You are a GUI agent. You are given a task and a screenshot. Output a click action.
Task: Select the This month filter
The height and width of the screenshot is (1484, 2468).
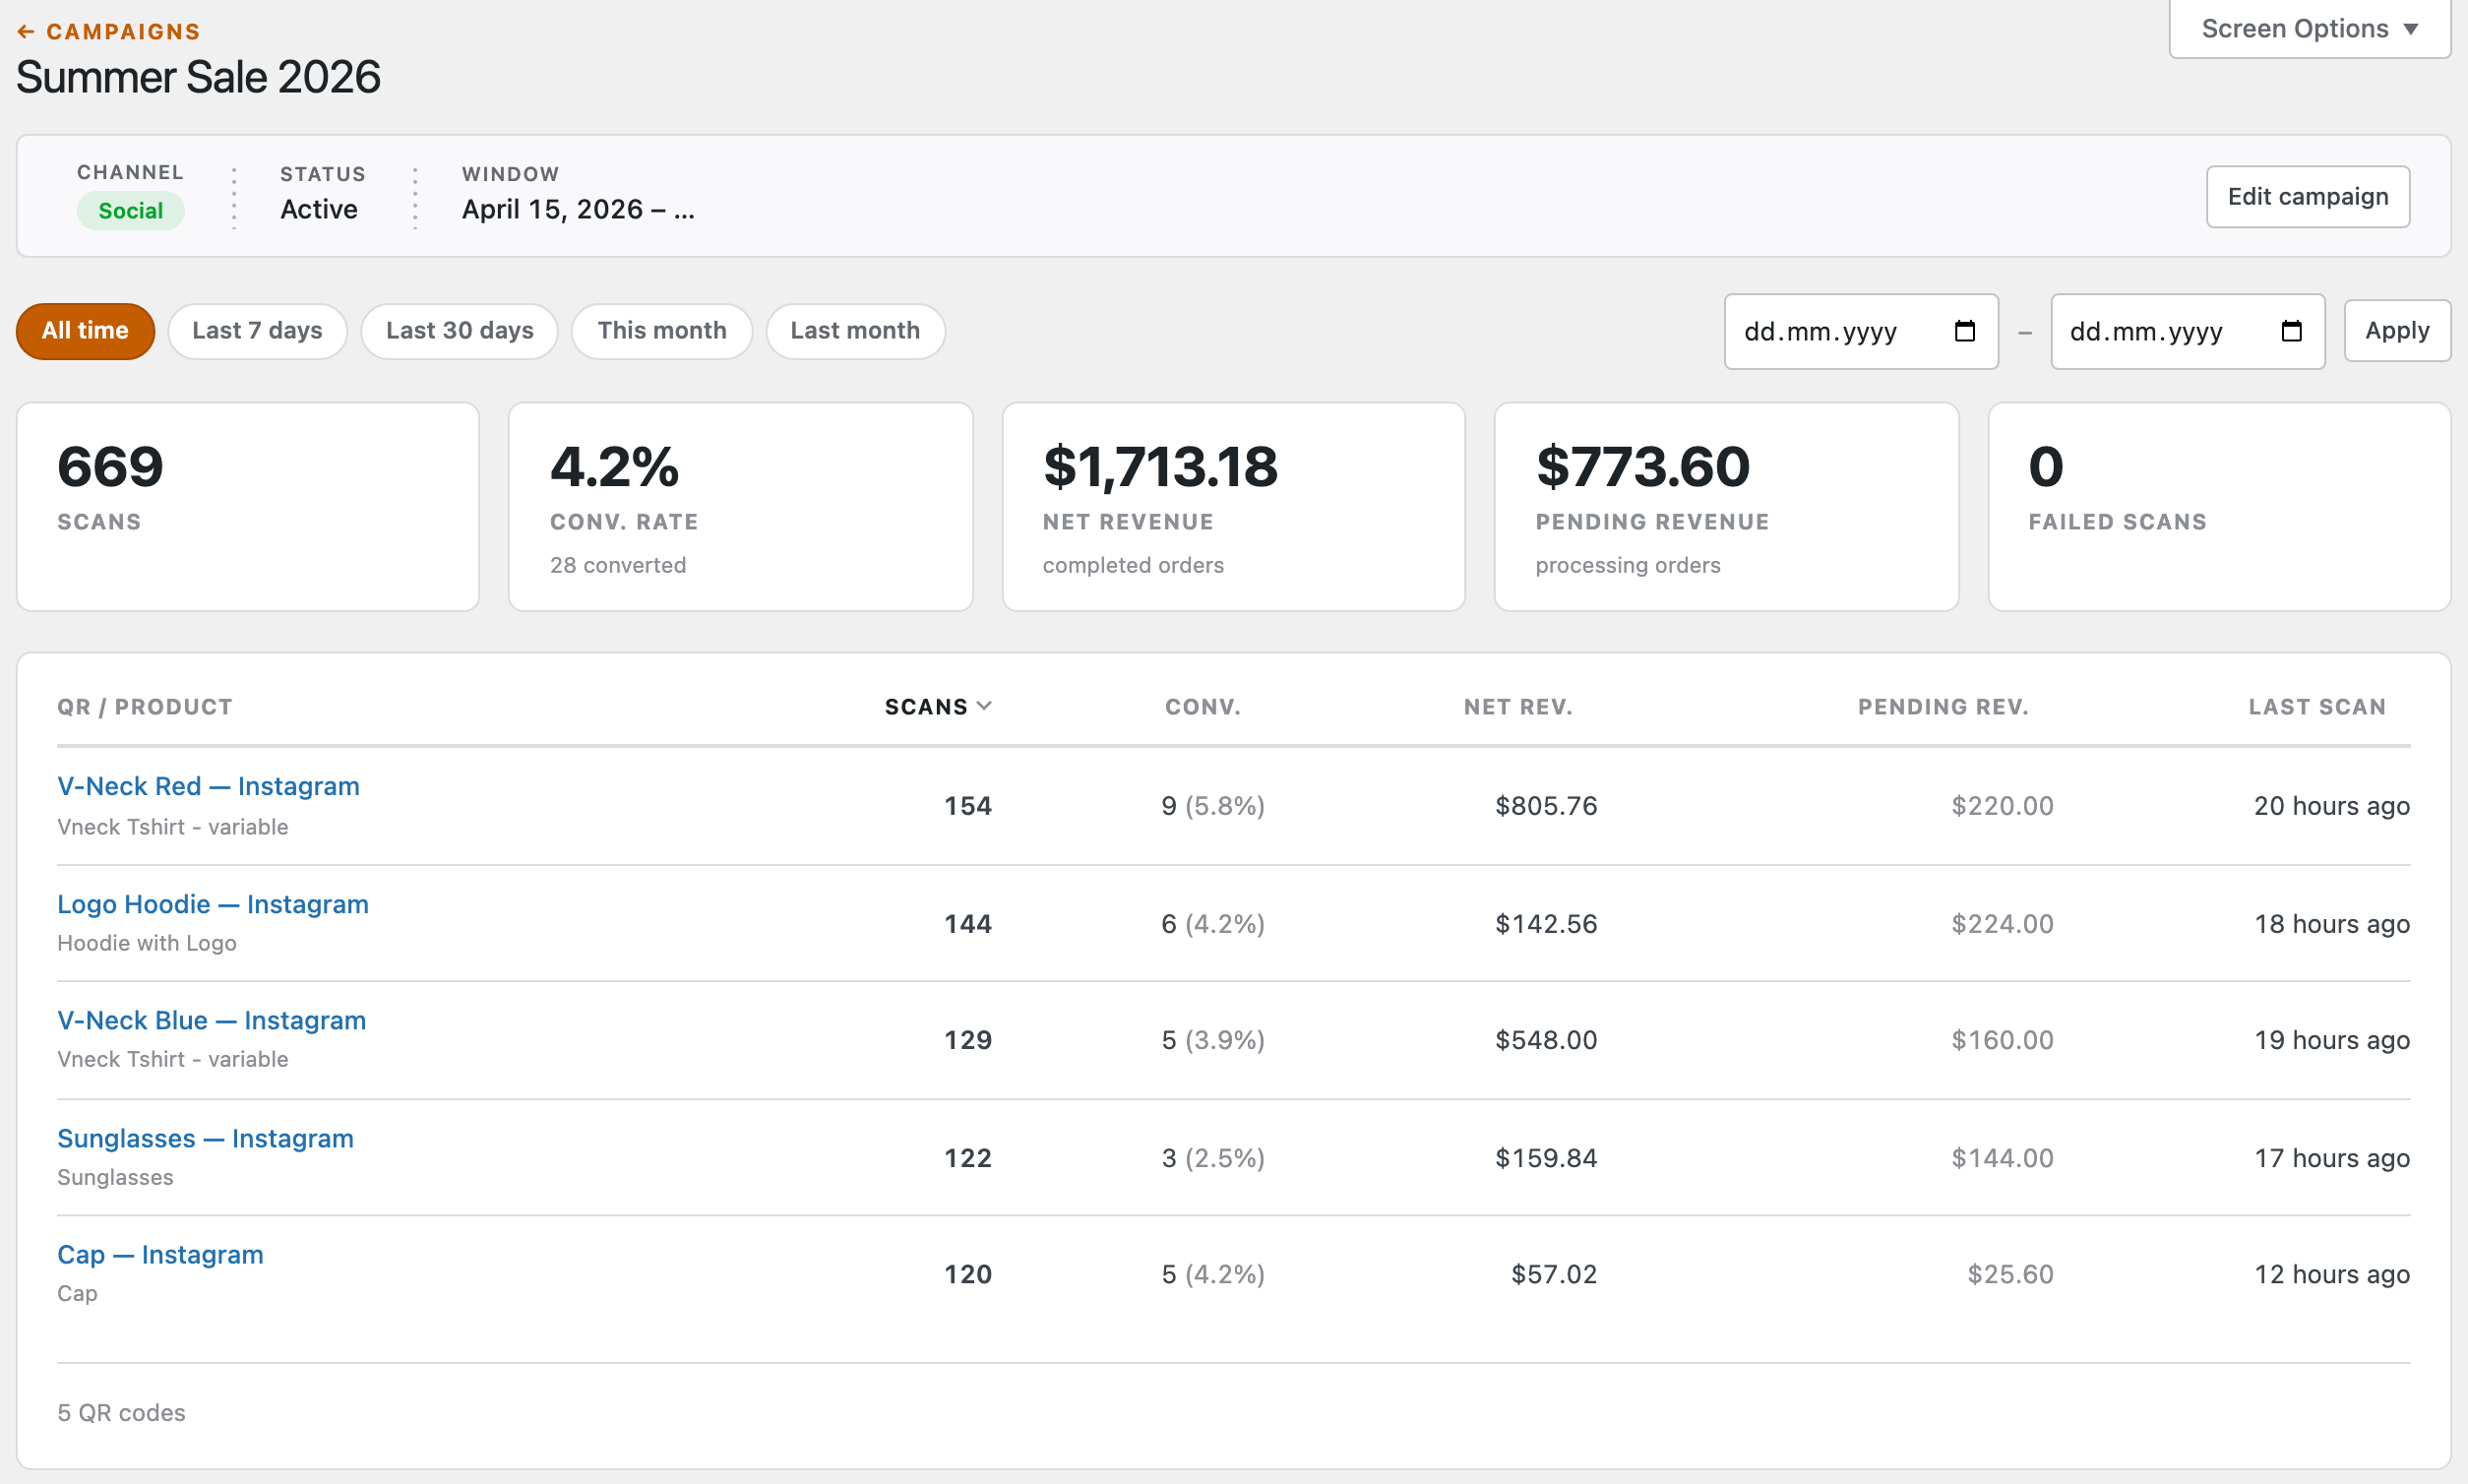click(x=662, y=331)
